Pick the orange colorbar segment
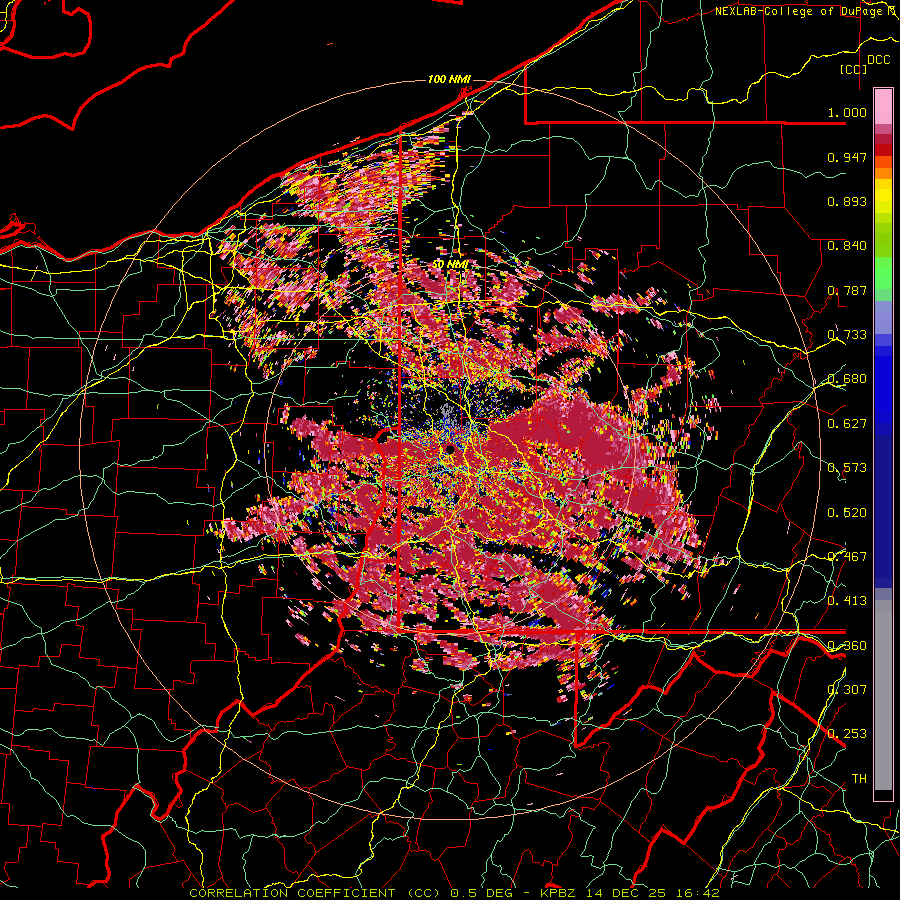The image size is (900, 900). (883, 173)
